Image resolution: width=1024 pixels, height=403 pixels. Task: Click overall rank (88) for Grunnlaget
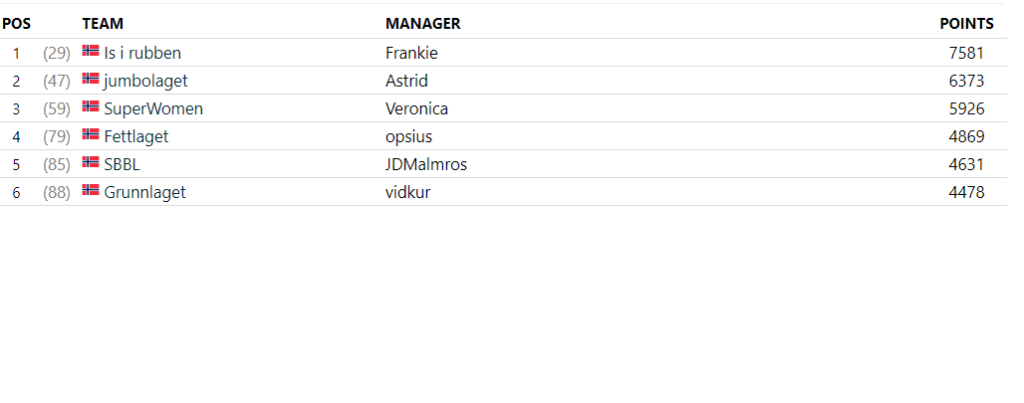tap(57, 192)
